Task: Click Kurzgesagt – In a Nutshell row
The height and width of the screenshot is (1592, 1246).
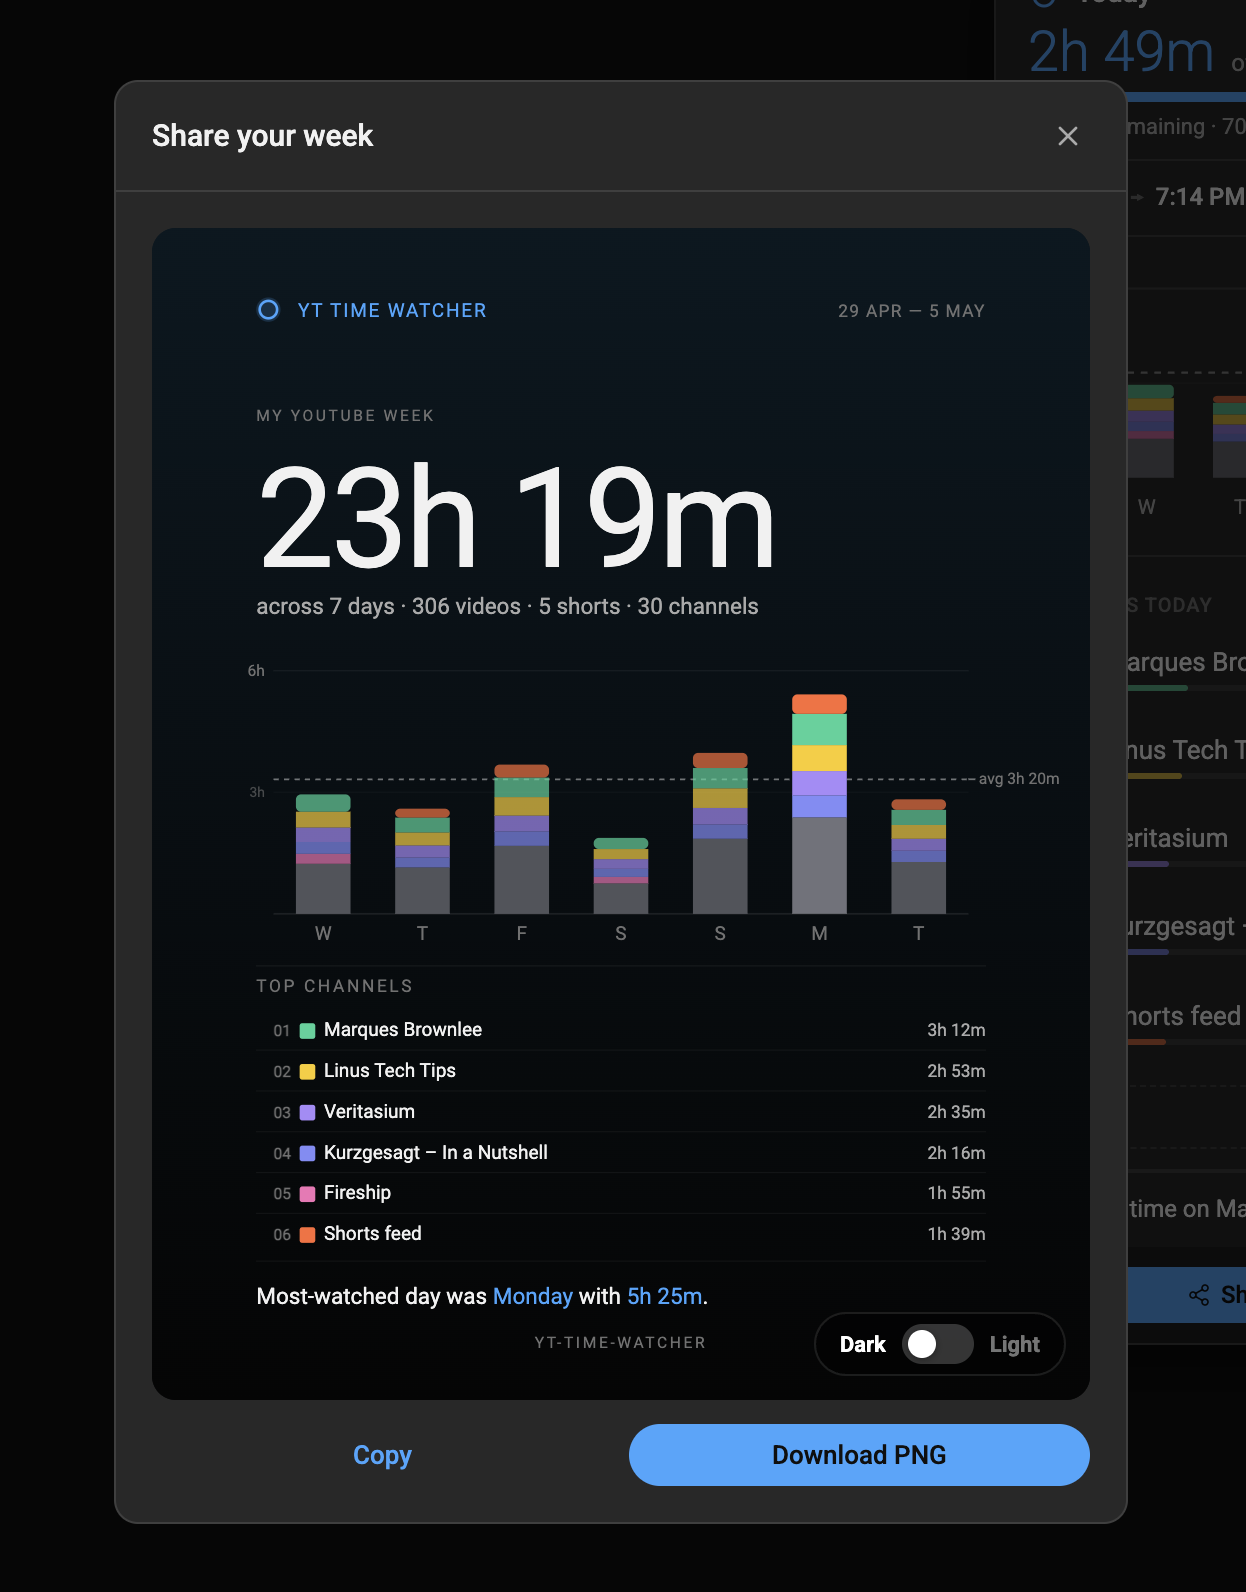Action: point(621,1153)
